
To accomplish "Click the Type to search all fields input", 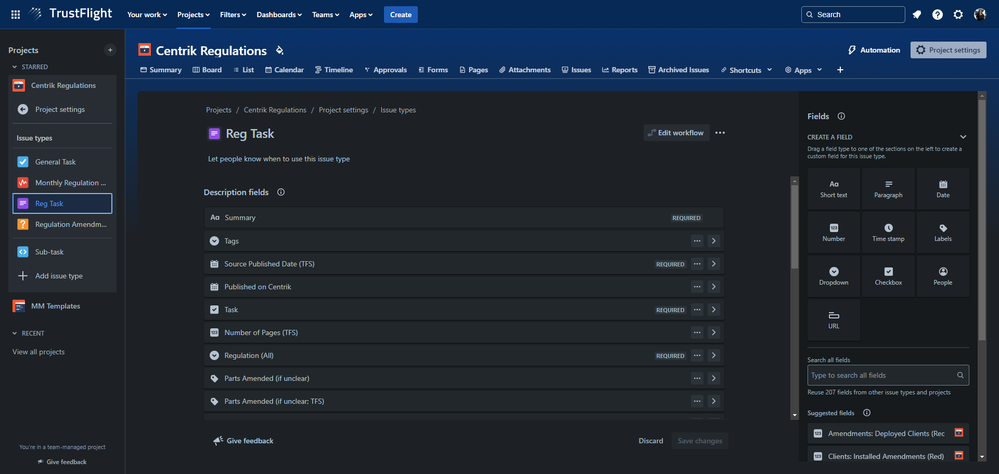I will coord(888,375).
